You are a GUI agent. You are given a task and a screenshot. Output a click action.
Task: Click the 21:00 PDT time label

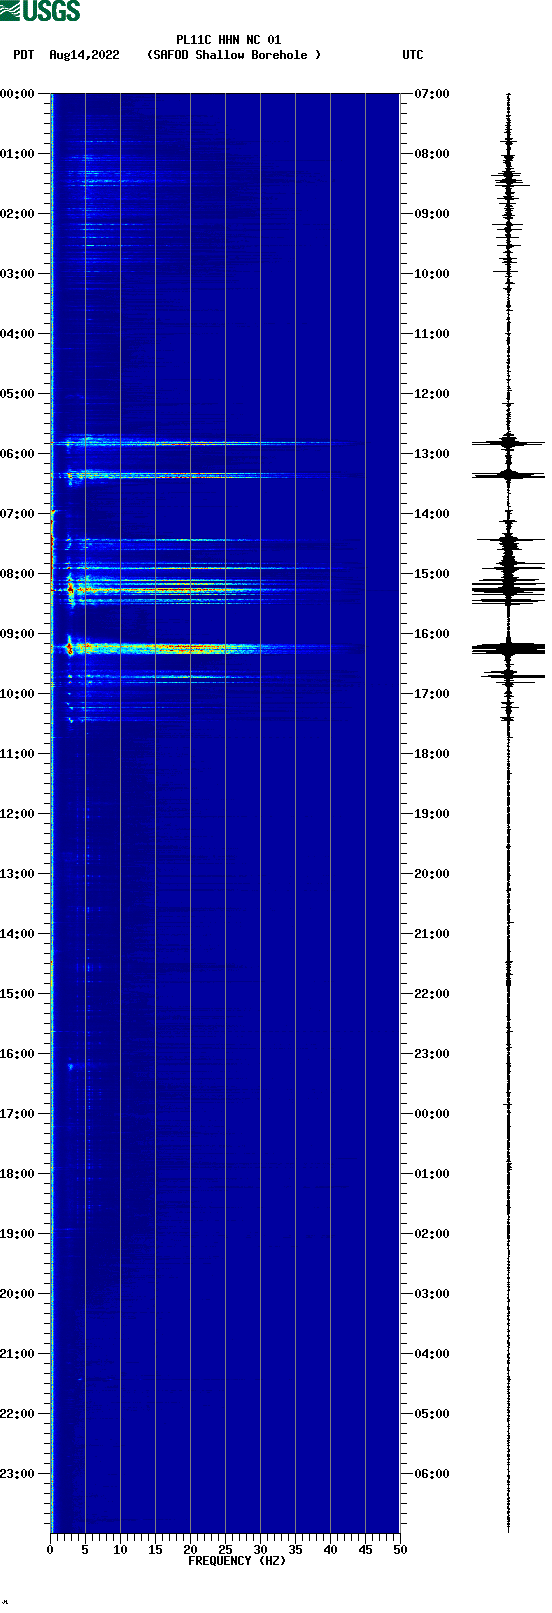click(18, 1354)
